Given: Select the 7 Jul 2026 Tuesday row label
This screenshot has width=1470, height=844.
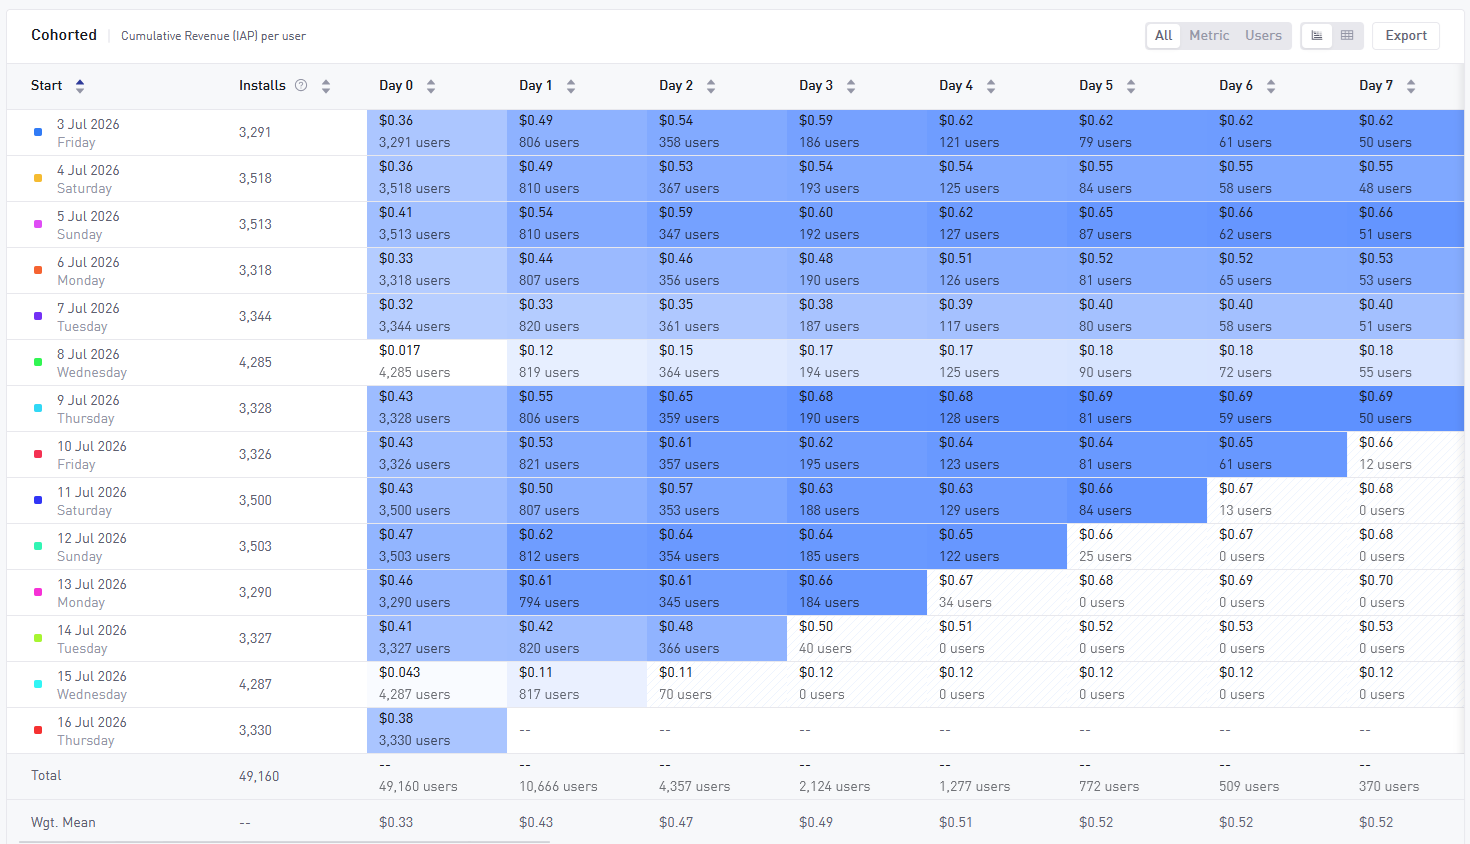Looking at the screenshot, I should [88, 317].
